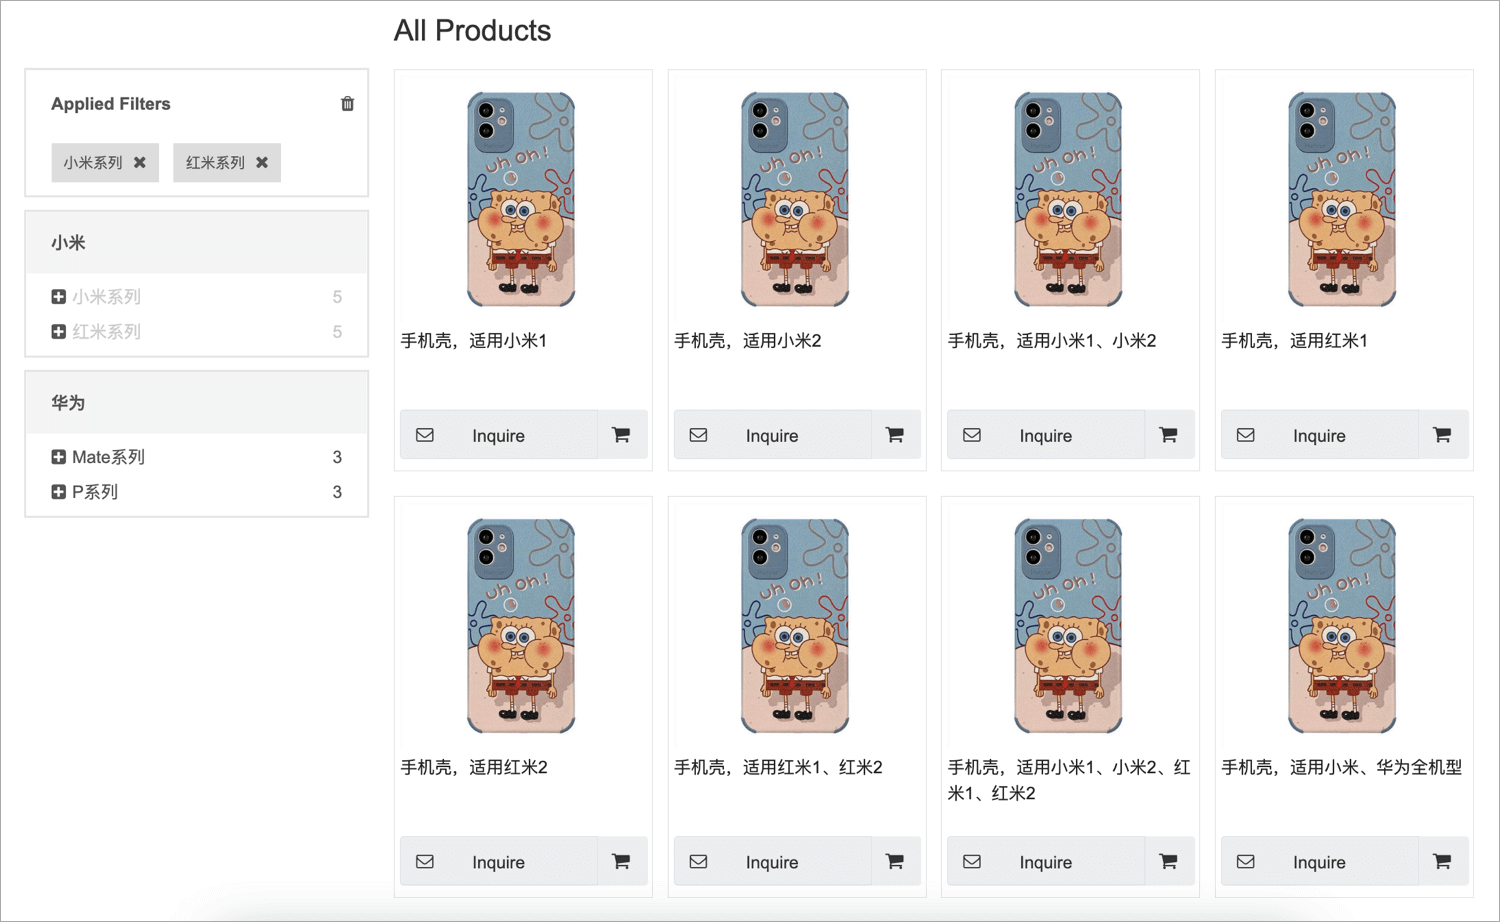The width and height of the screenshot is (1500, 922).
Task: Expand the P系列 filter option
Action: (x=59, y=492)
